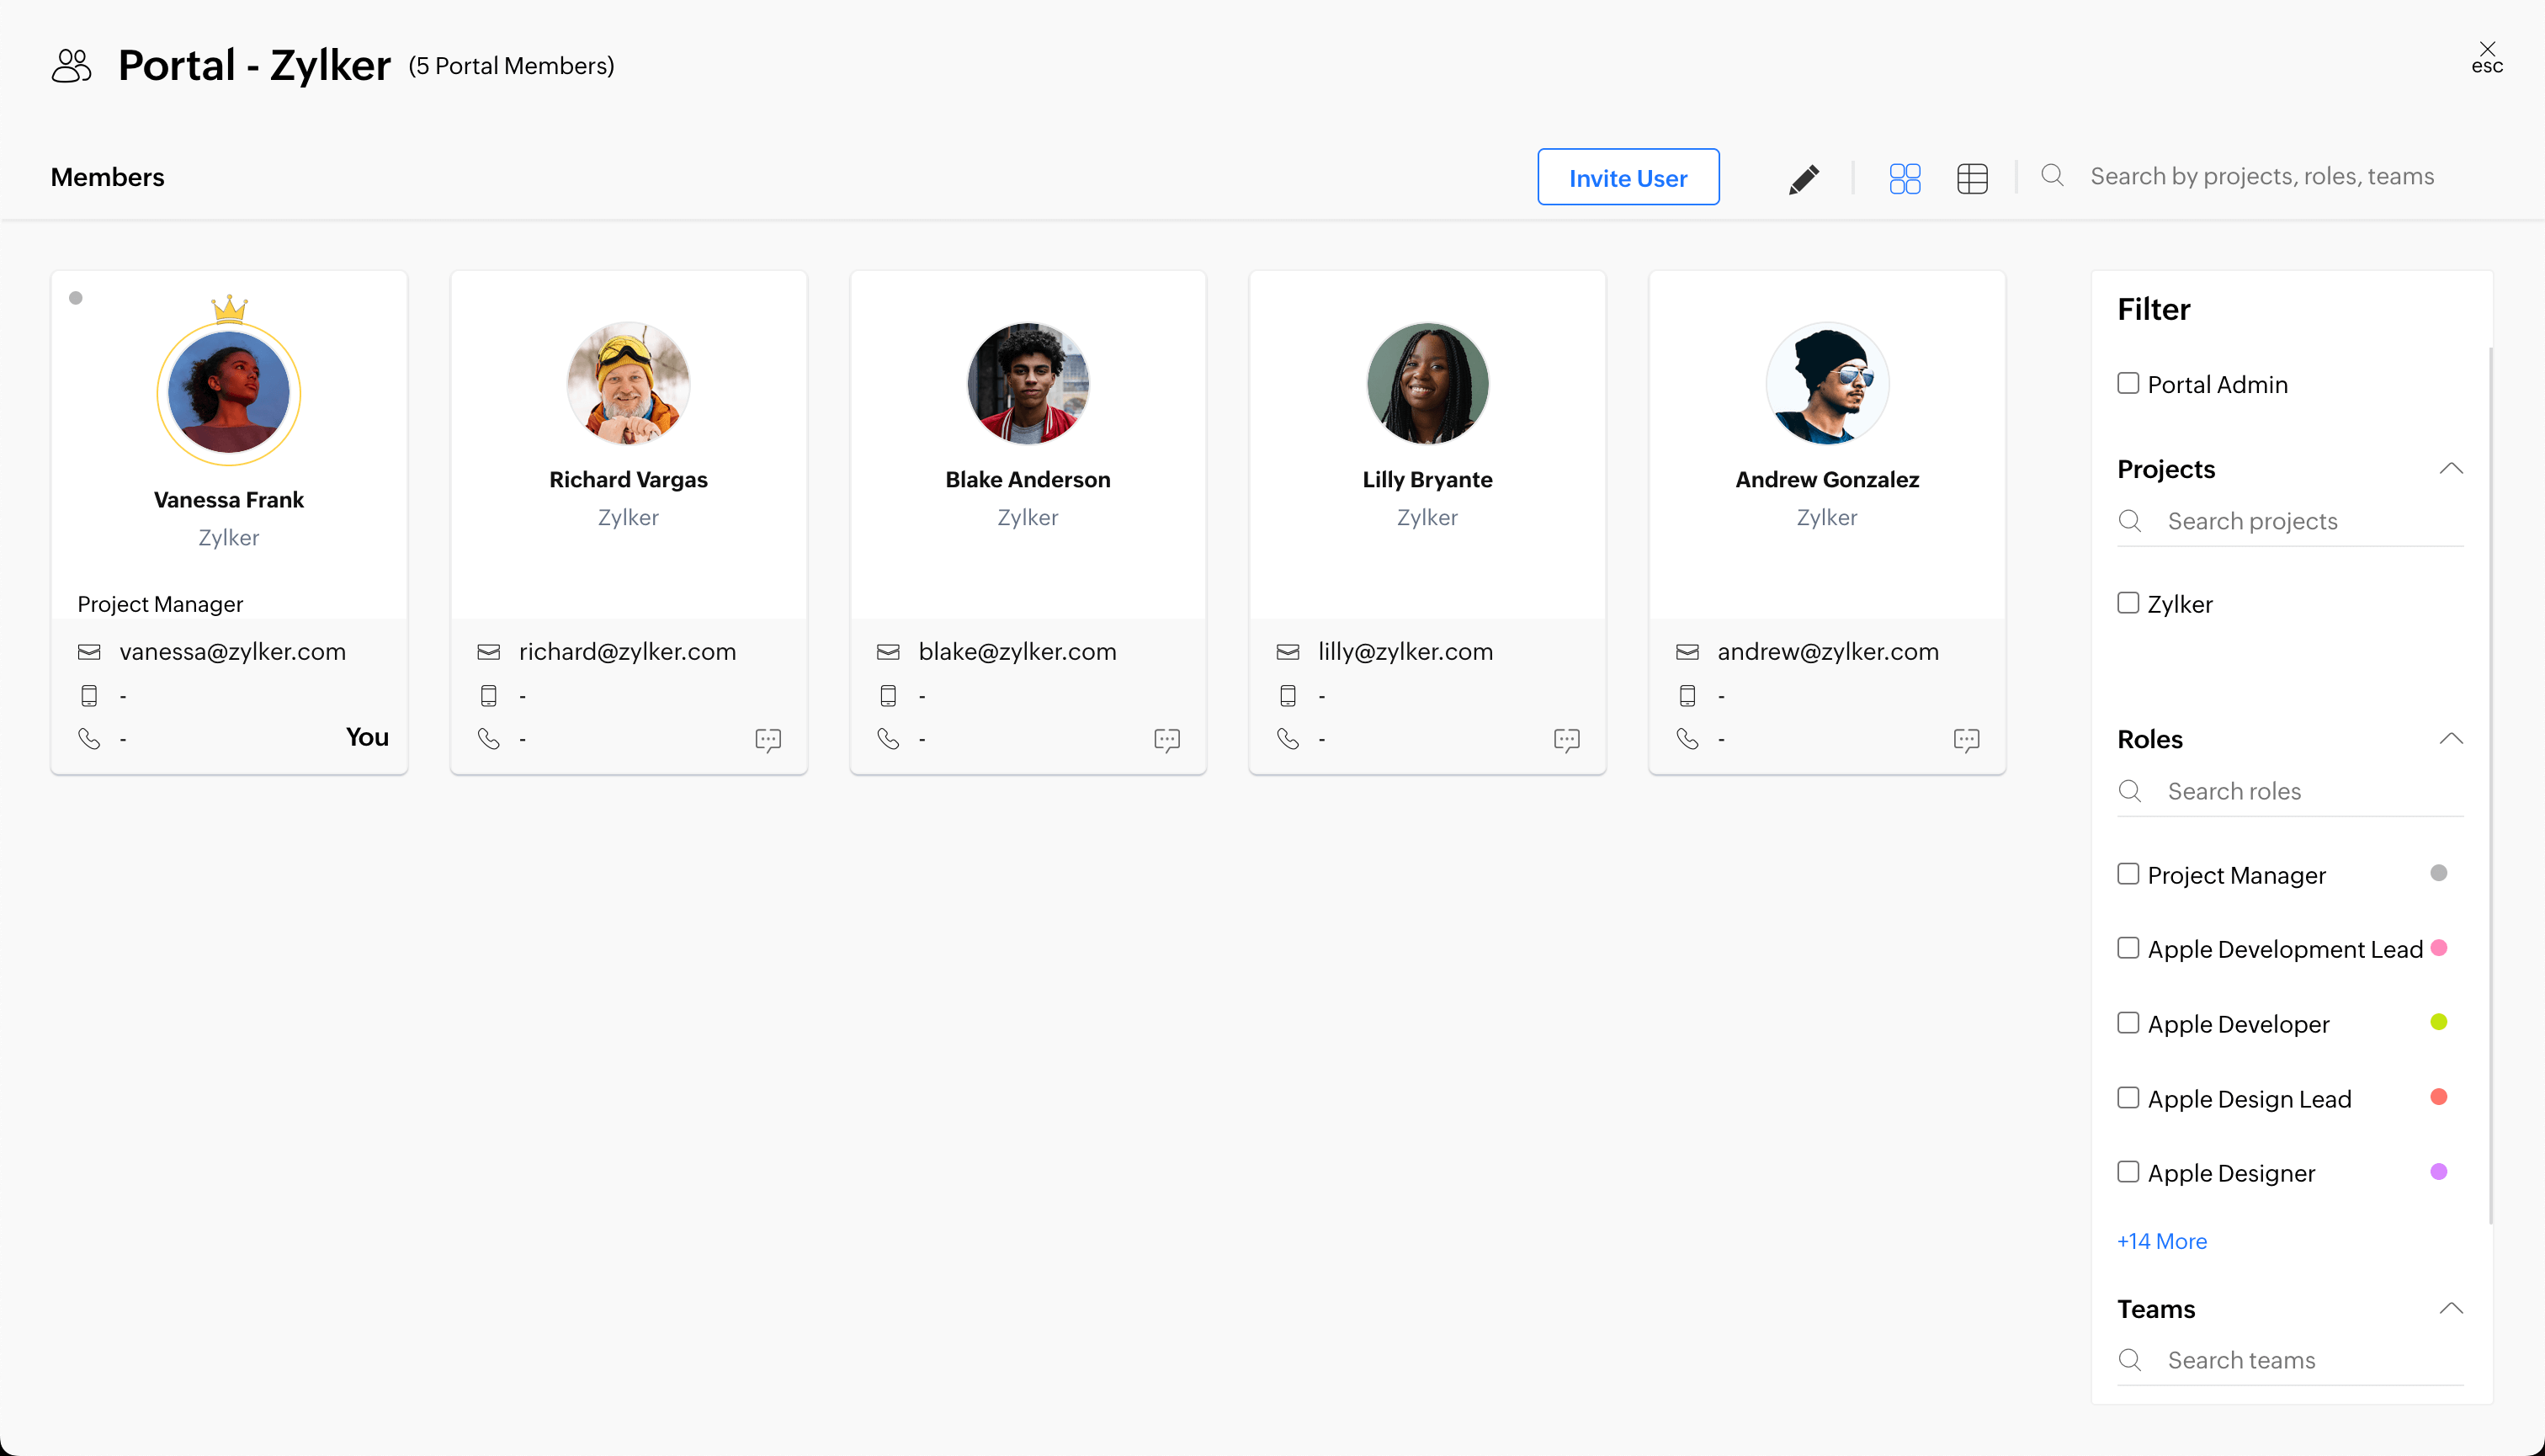Click the pink Apple Development Lead color dot
2545x1456 pixels.
pos(2438,948)
